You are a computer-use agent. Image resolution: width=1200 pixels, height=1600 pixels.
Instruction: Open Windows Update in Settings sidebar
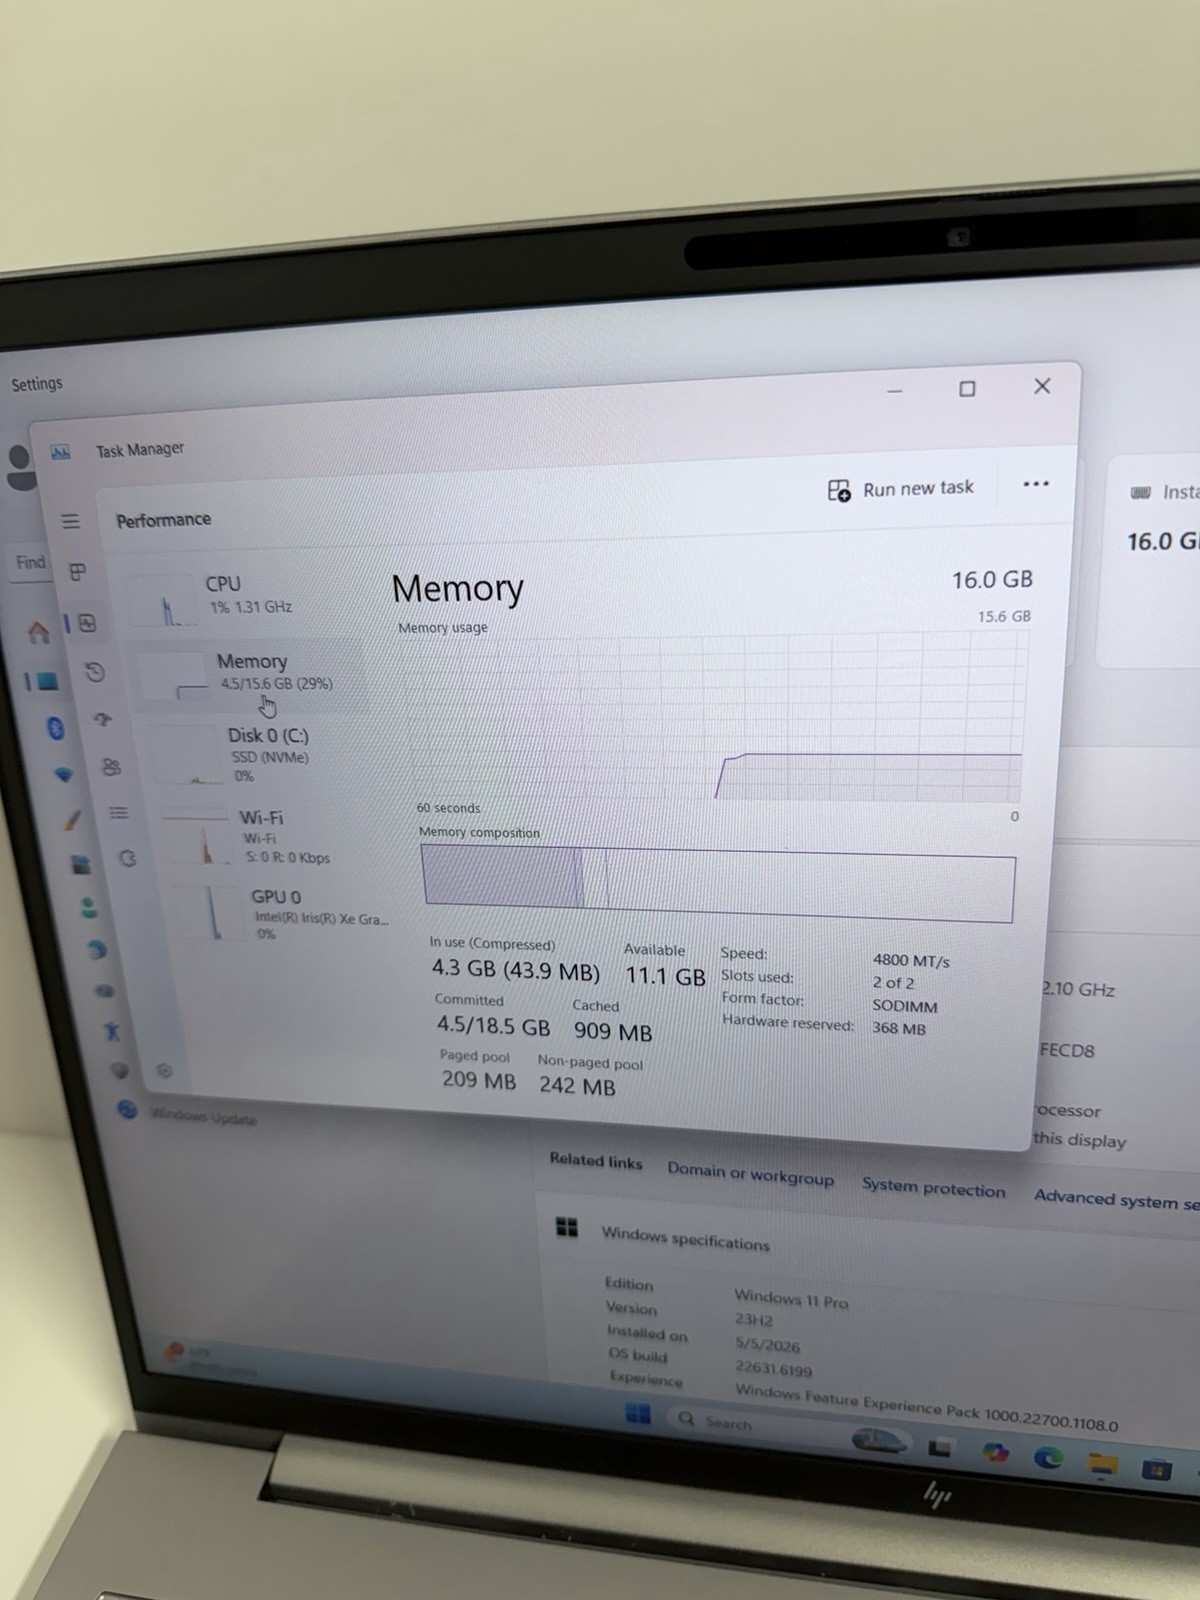coord(190,1114)
